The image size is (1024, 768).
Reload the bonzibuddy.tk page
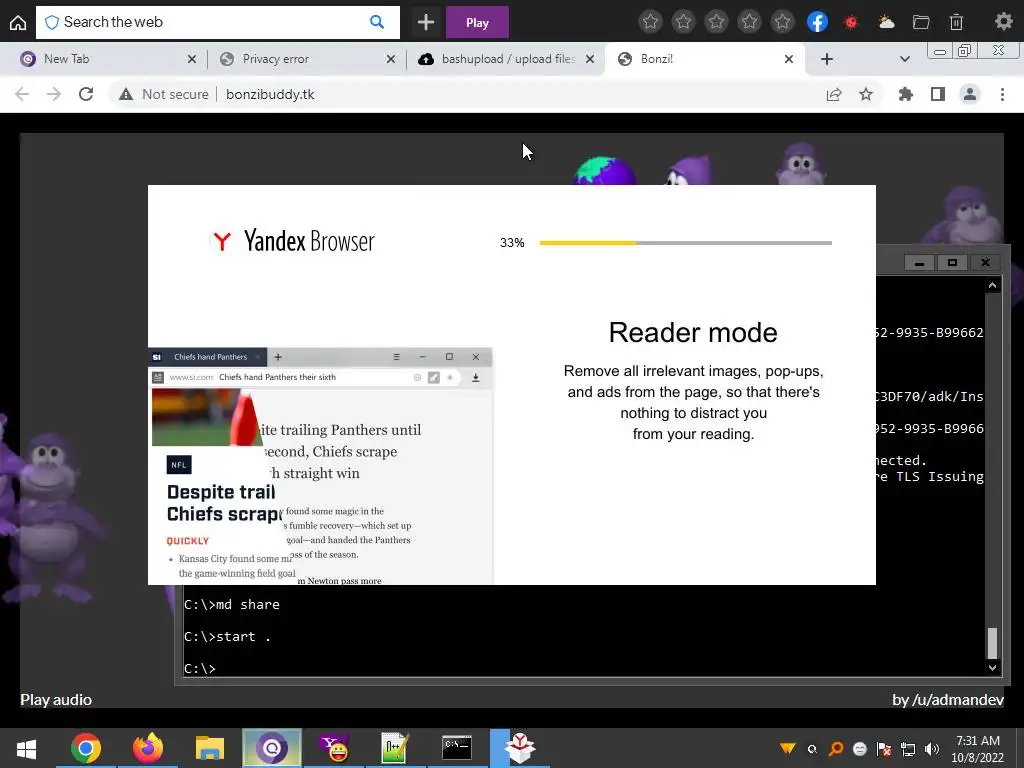86,94
